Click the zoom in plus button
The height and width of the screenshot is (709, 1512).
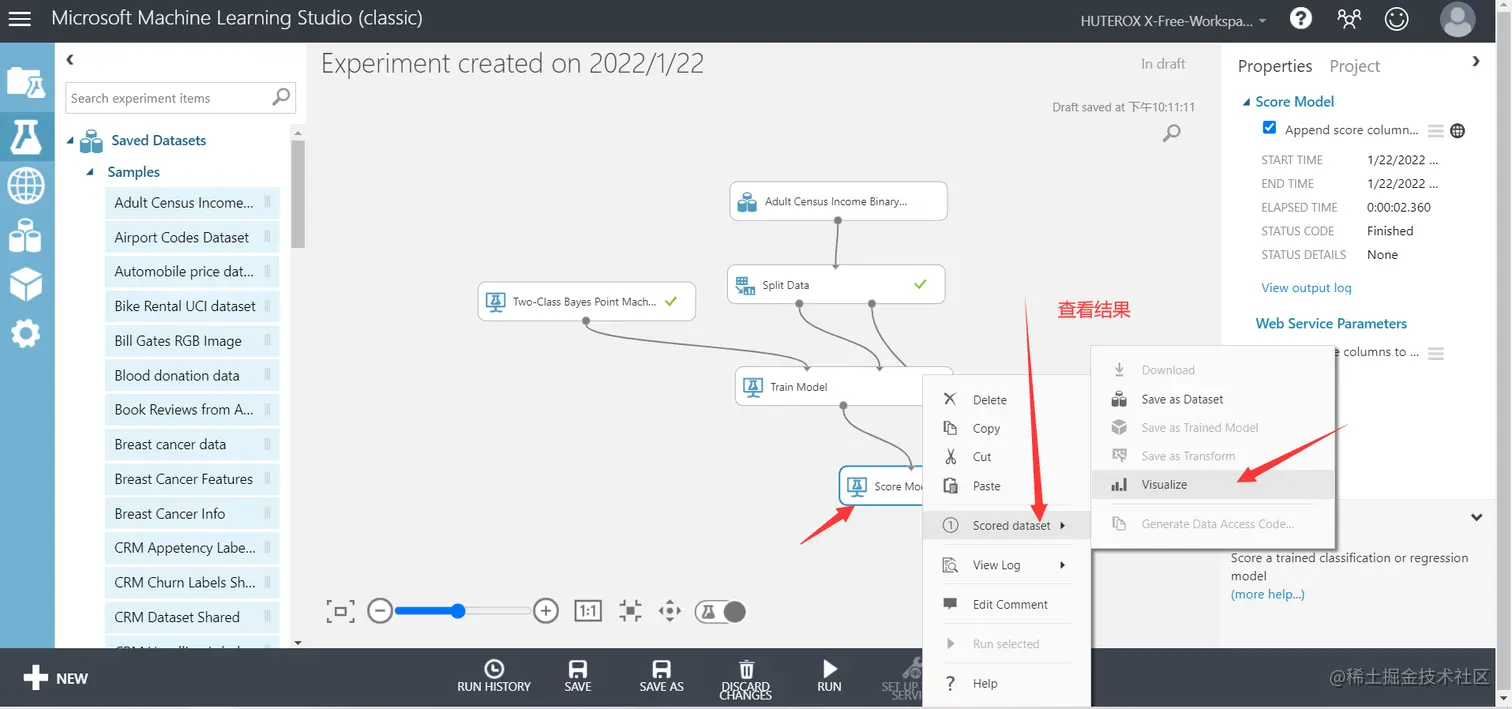(545, 611)
